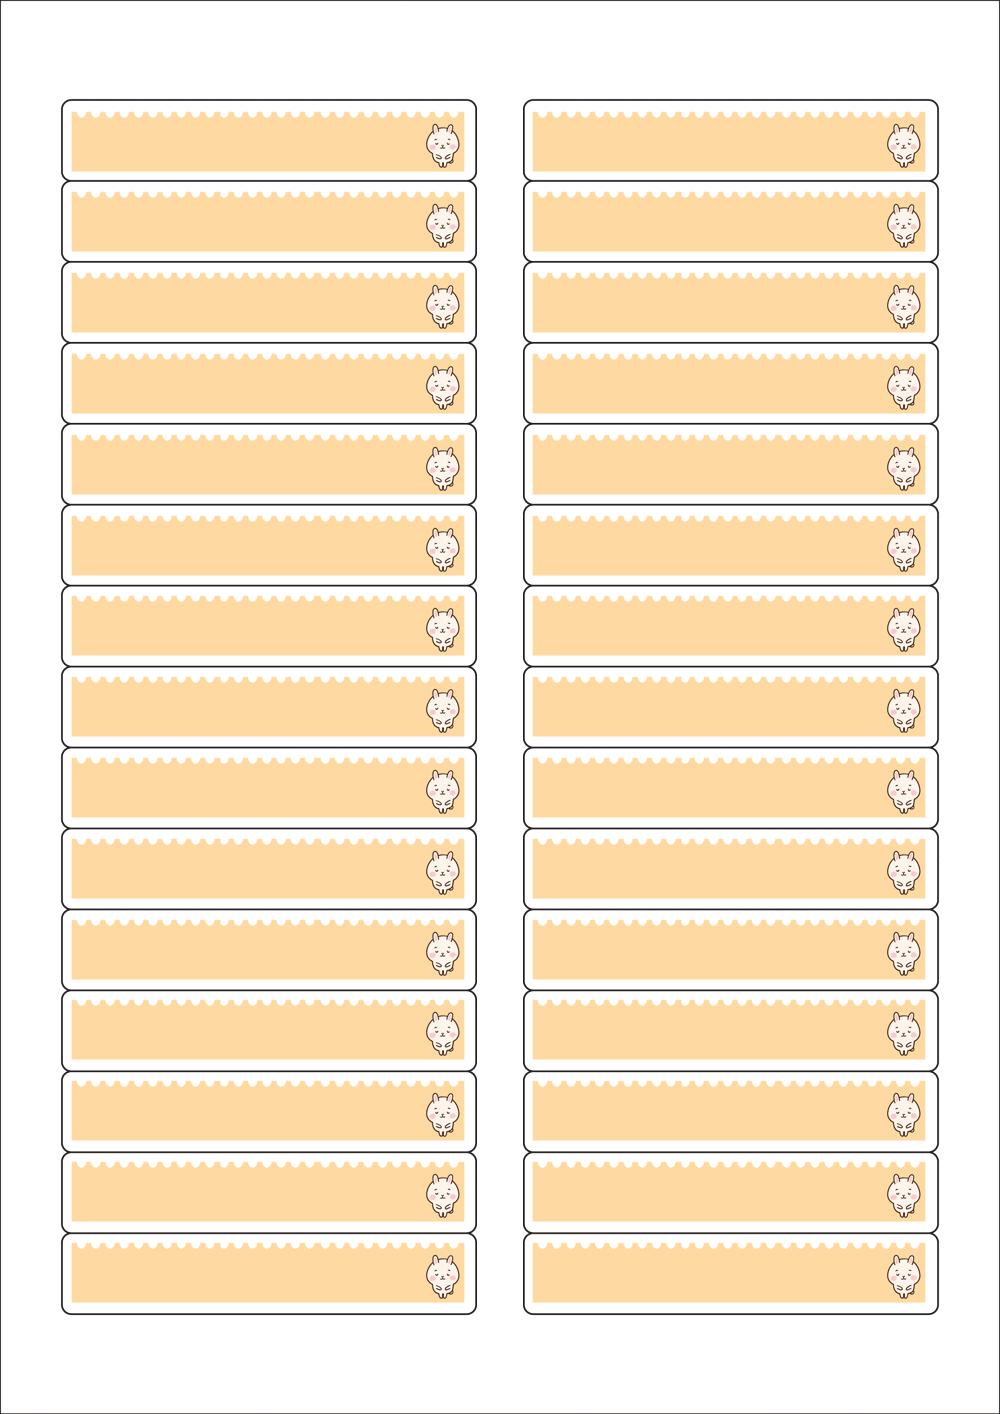Click the orange area of the top-left label

[240, 146]
